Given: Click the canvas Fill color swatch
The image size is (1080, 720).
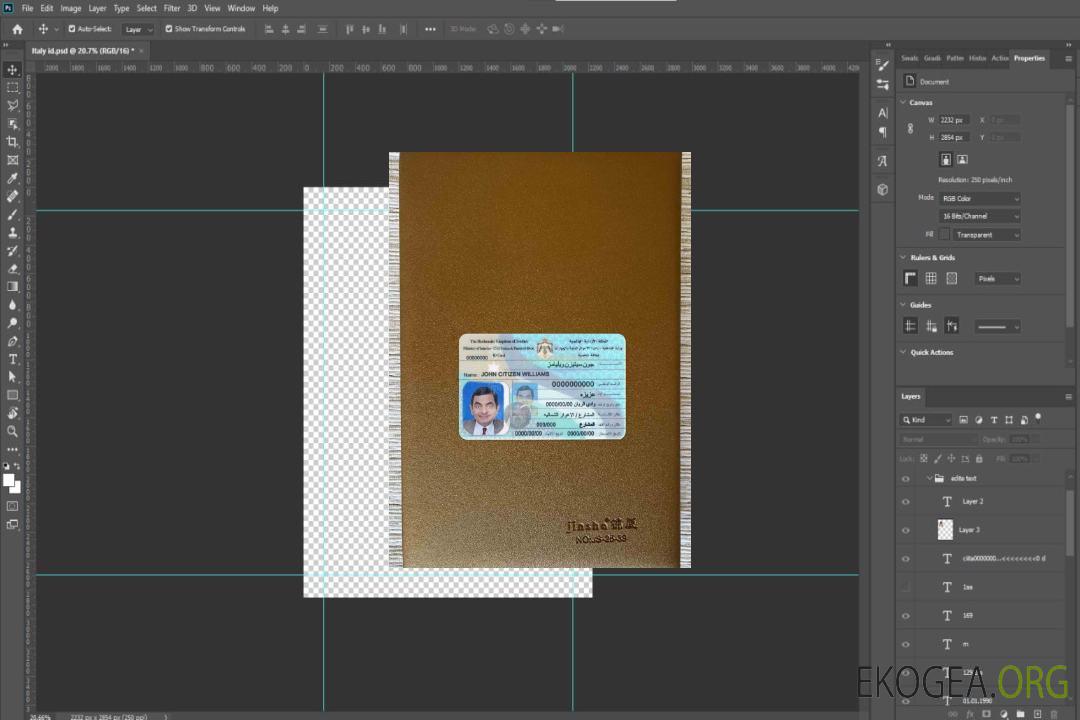Looking at the screenshot, I should [944, 234].
